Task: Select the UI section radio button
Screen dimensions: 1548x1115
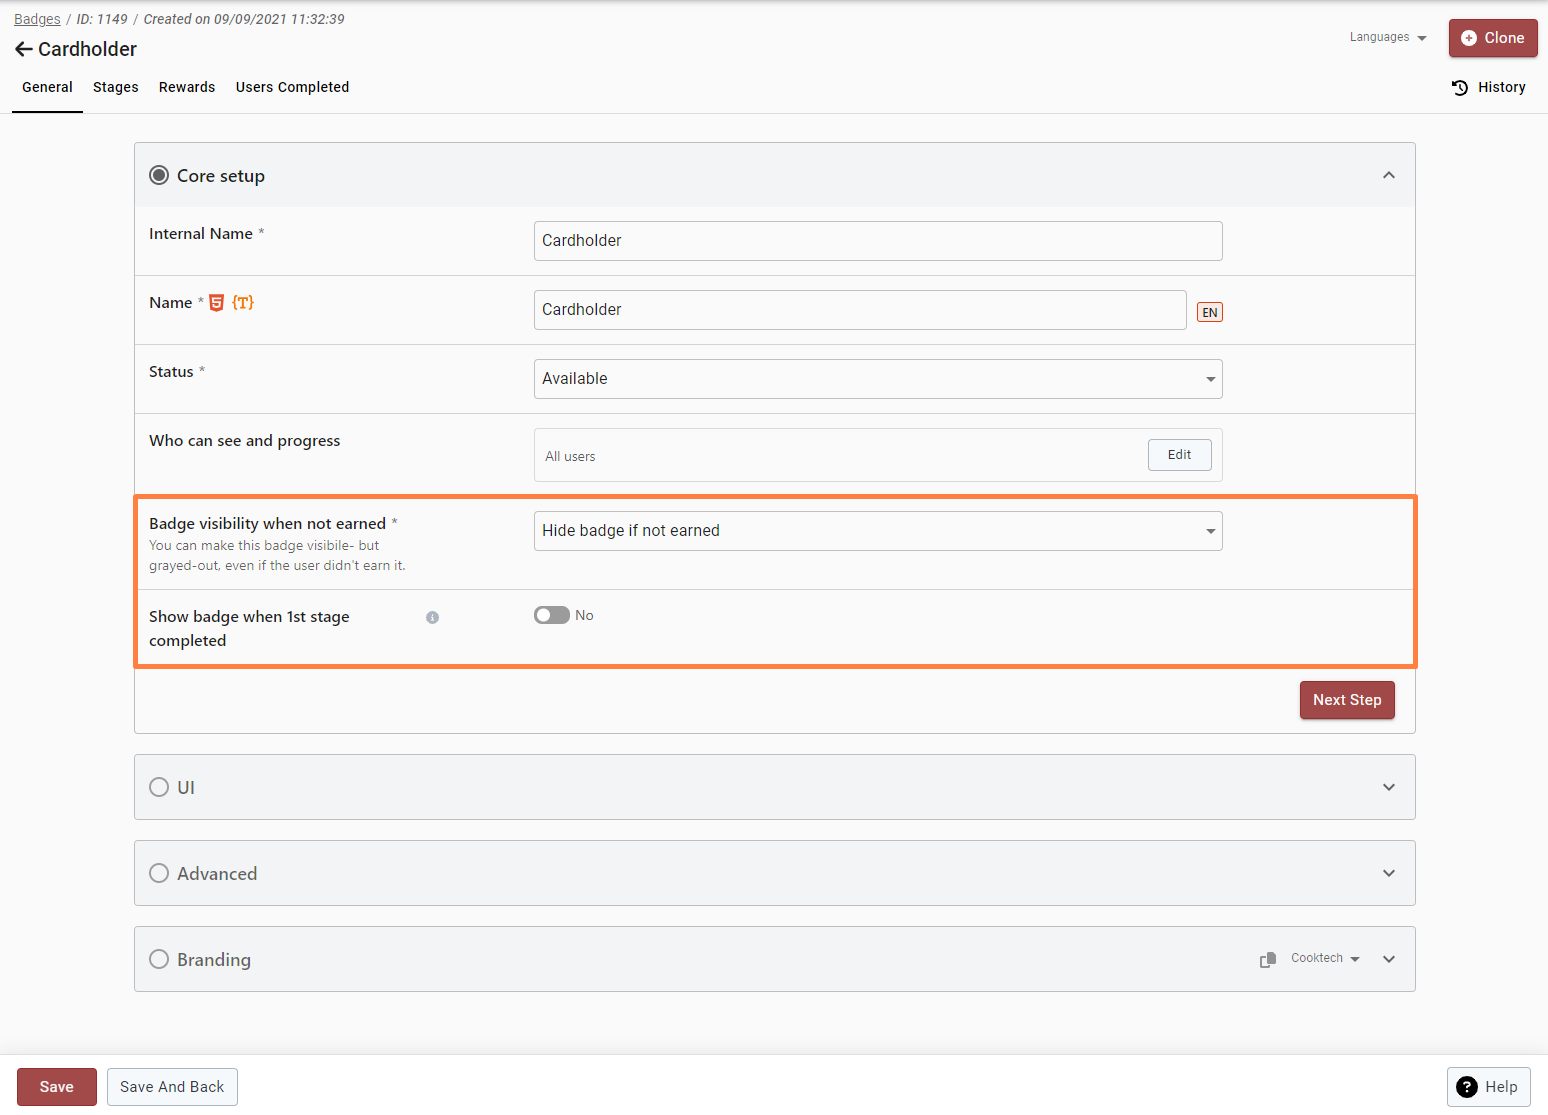Action: point(159,787)
